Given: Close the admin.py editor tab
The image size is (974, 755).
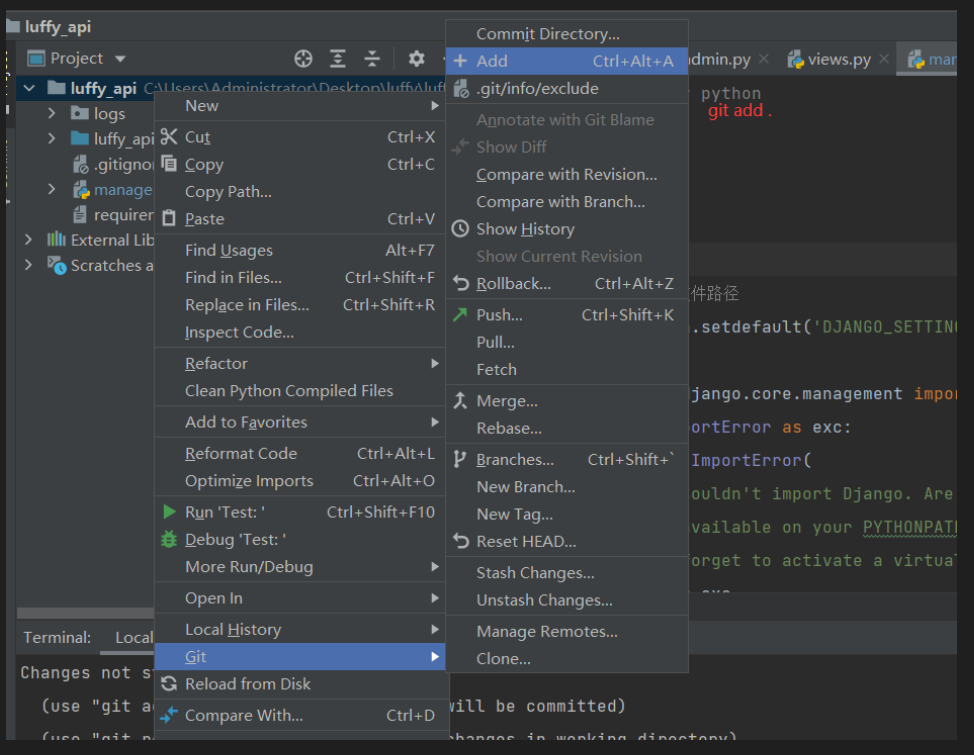Looking at the screenshot, I should coord(764,60).
